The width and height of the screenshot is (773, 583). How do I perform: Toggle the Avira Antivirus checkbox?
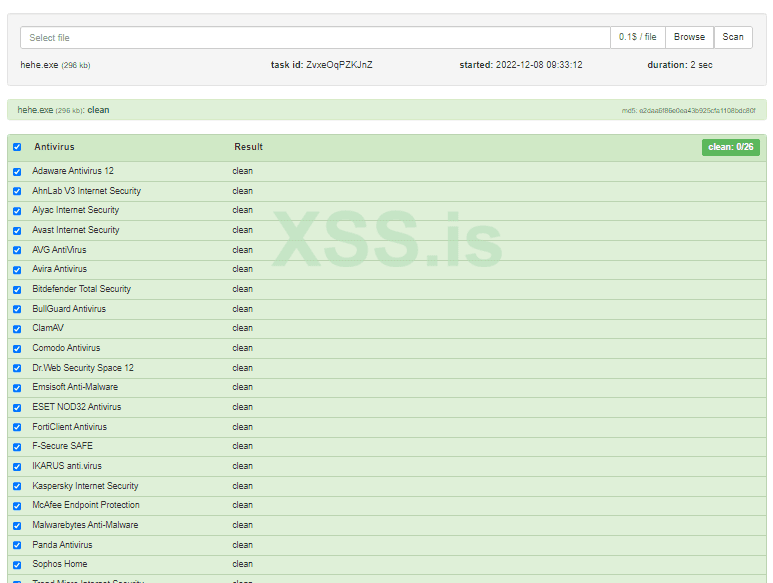pos(17,270)
